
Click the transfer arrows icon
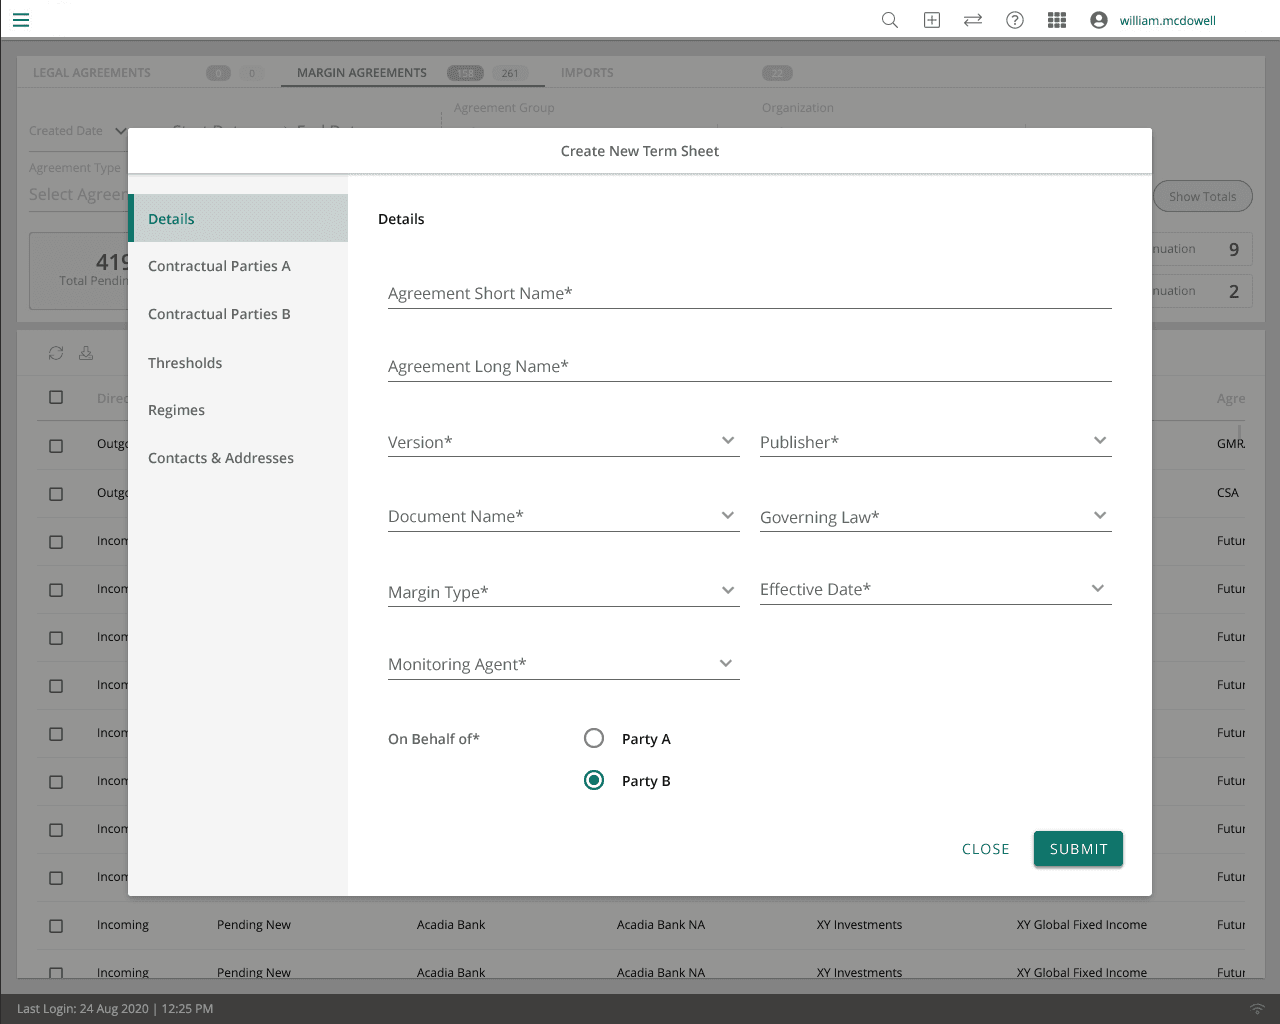coord(973,20)
